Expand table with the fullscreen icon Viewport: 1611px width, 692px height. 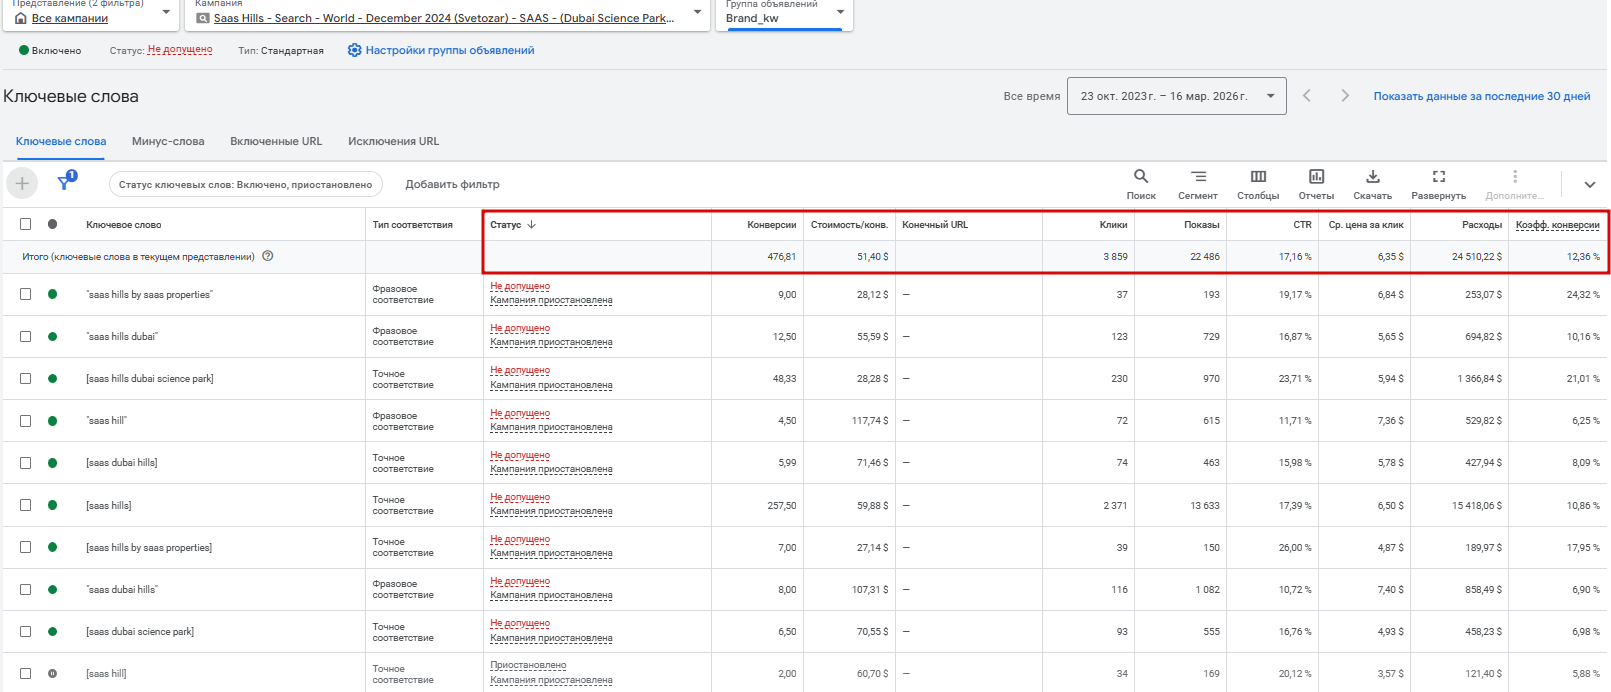pyautogui.click(x=1438, y=177)
